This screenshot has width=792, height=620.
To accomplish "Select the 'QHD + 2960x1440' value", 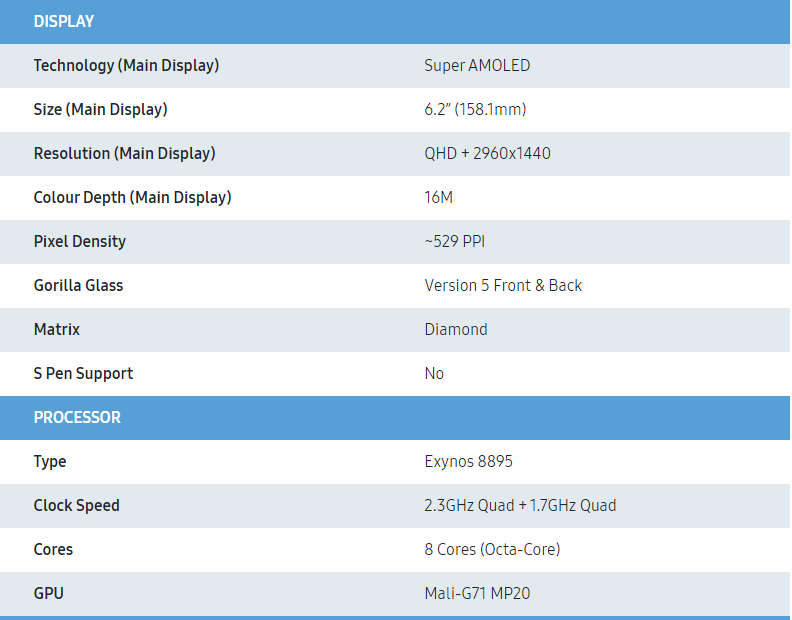I will [x=487, y=154].
